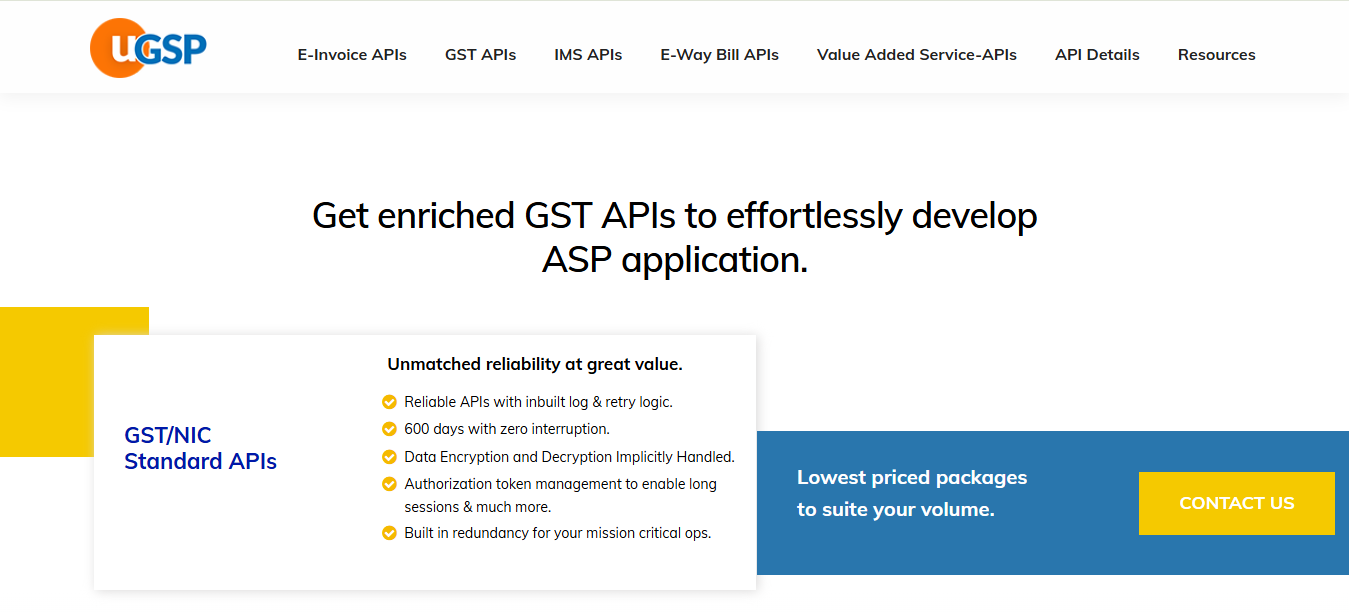Image resolution: width=1349 pixels, height=613 pixels.
Task: Click checkmark icon beside Data Encryption bullet
Action: tap(390, 457)
